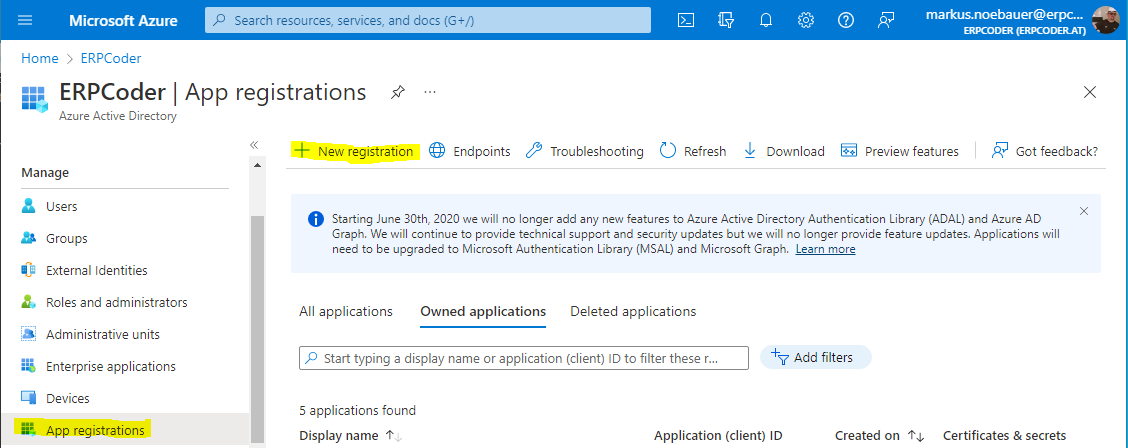Open the Directories and subscriptions filter icon

point(726,20)
